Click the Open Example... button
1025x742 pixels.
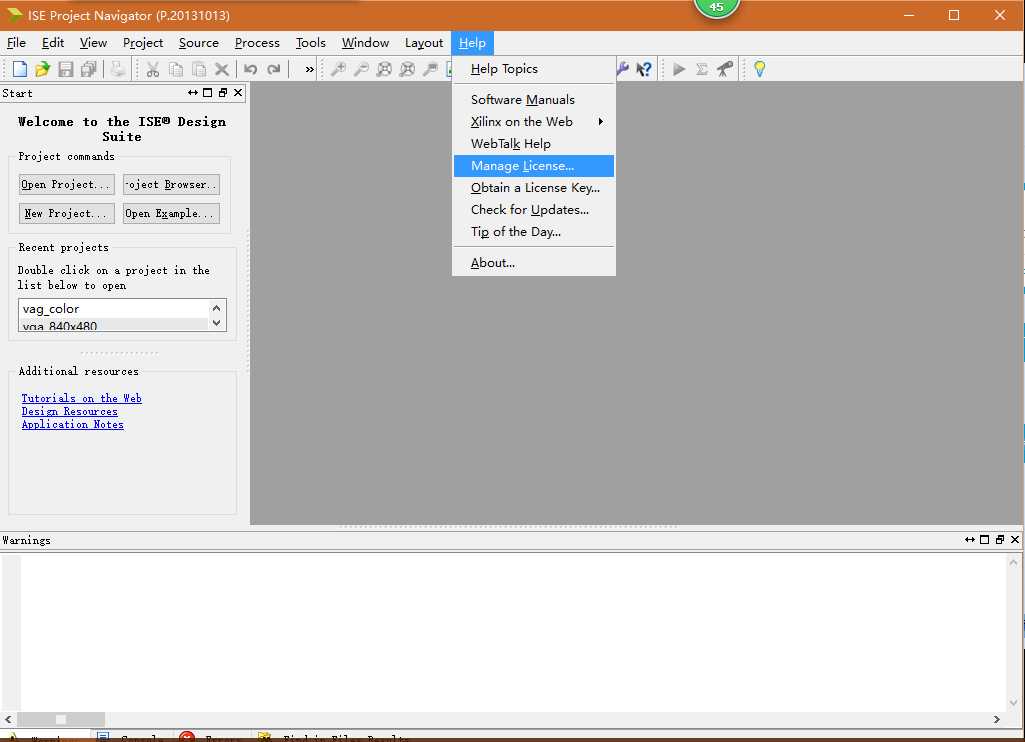pos(171,213)
